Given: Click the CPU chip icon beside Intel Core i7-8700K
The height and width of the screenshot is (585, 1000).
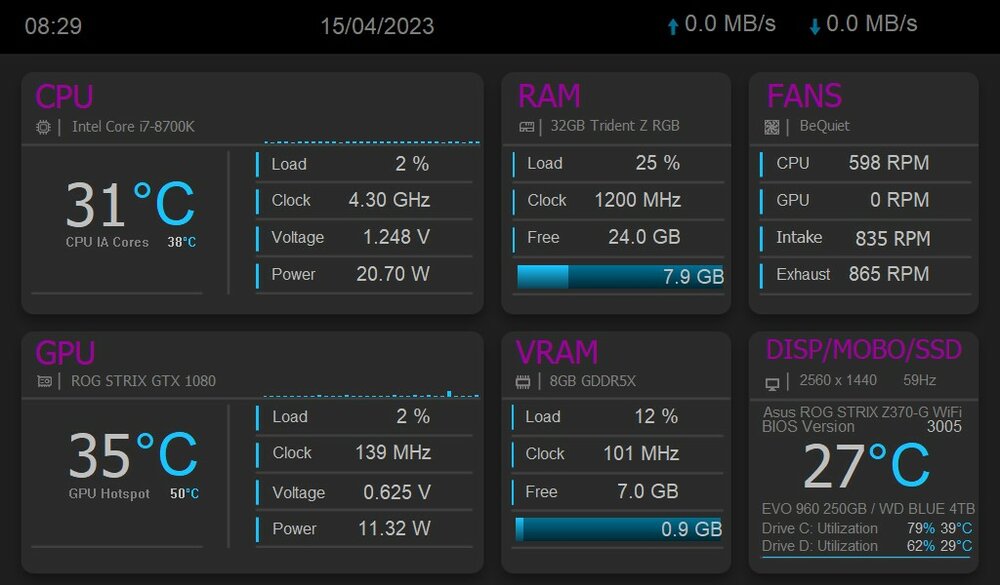Looking at the screenshot, I should click(43, 127).
